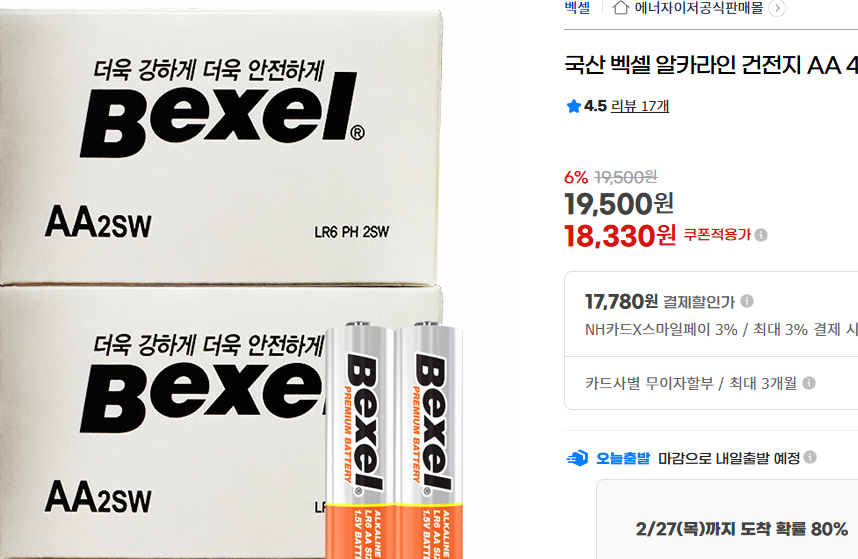Screen dimensions: 858x559
Task: Select the 18,330원 coupon price
Action: [x=620, y=236]
